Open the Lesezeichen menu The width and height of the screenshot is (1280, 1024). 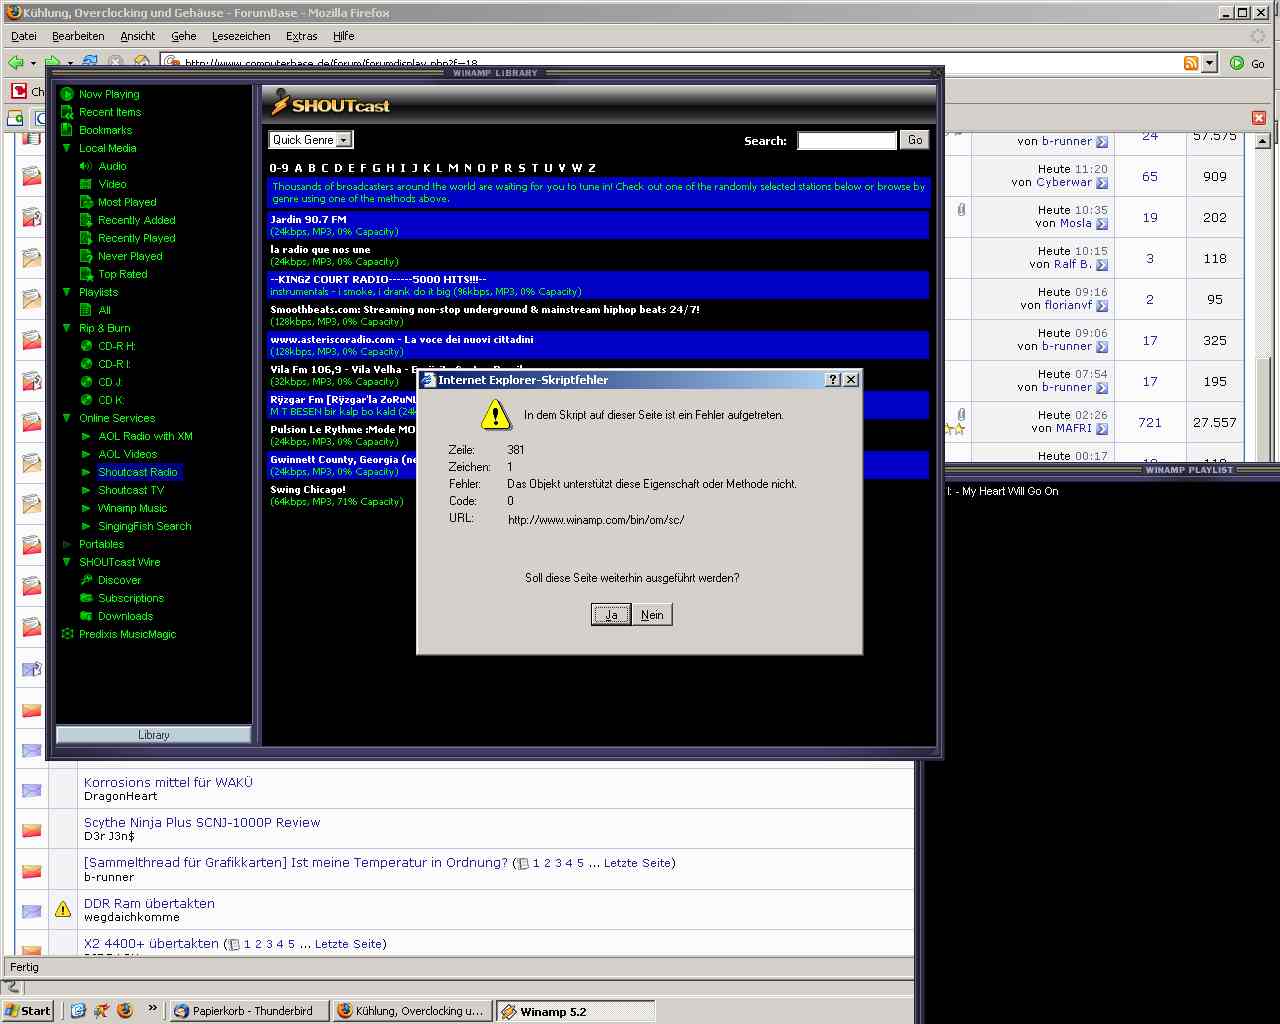tap(241, 36)
